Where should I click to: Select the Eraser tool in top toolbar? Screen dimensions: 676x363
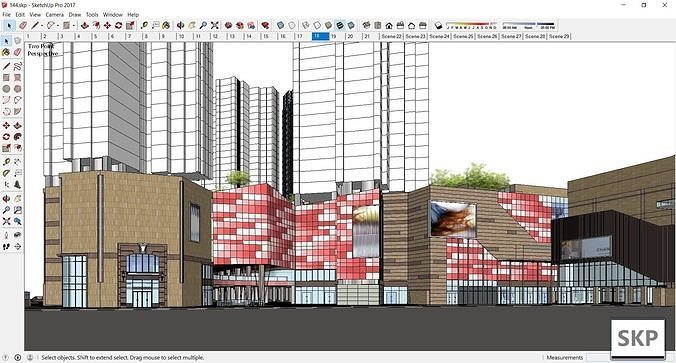coord(23,25)
